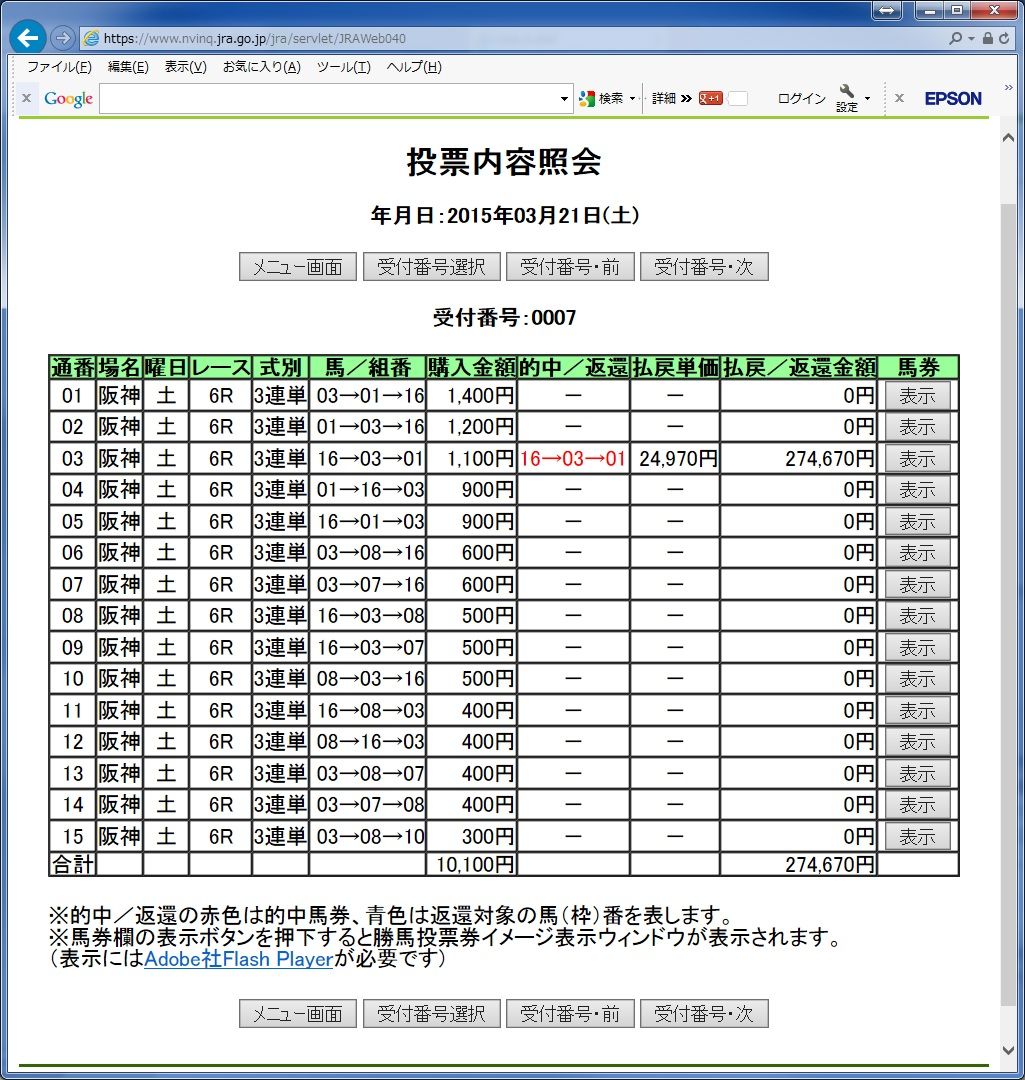Click the Google toolbar logo
The width and height of the screenshot is (1025, 1080).
[x=68, y=98]
